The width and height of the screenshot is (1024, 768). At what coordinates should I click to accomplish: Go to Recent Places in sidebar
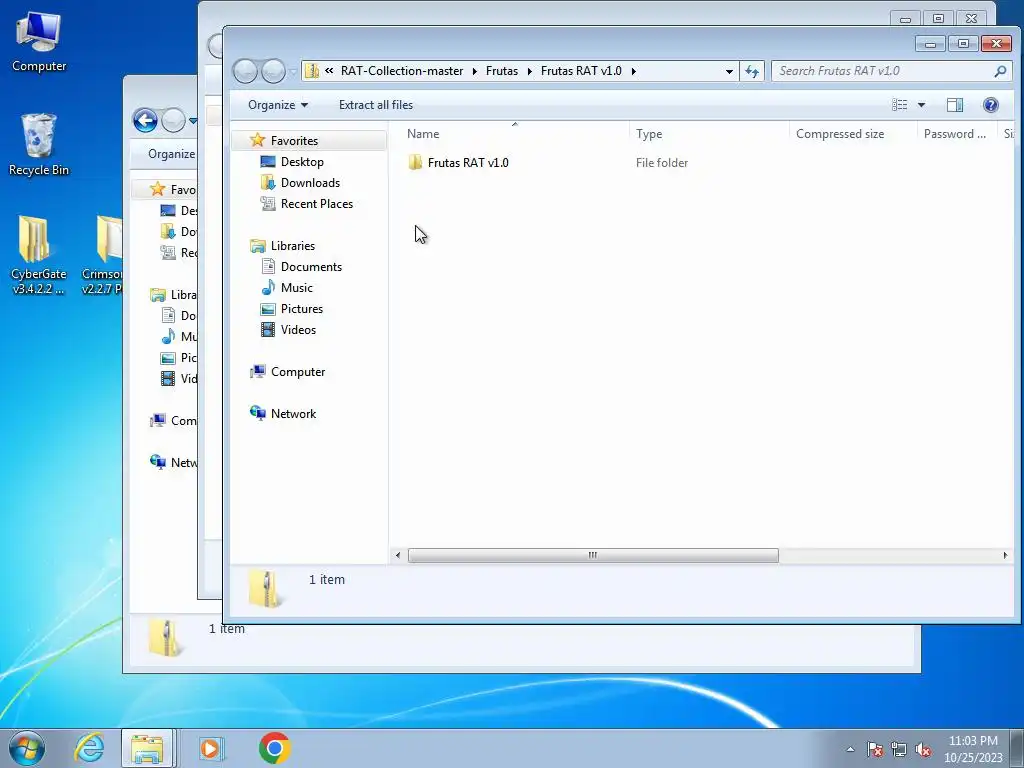tap(317, 204)
